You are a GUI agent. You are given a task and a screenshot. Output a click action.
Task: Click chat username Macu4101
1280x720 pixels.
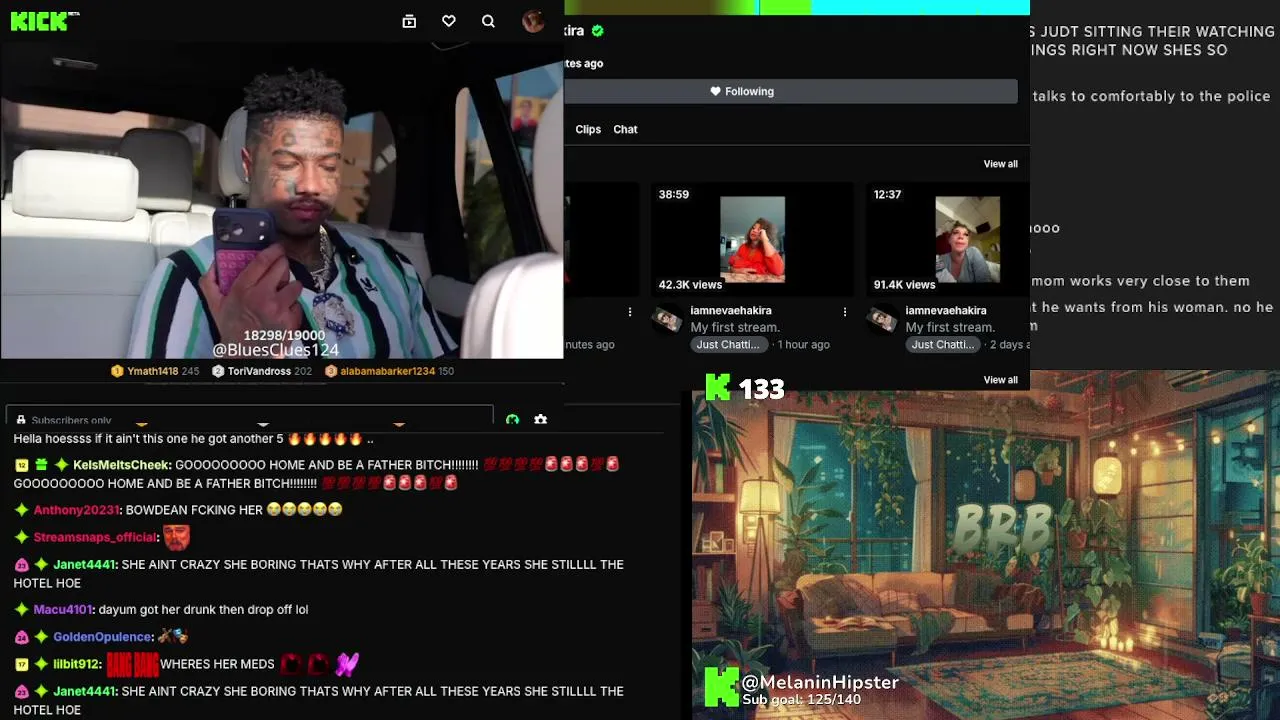click(x=63, y=609)
